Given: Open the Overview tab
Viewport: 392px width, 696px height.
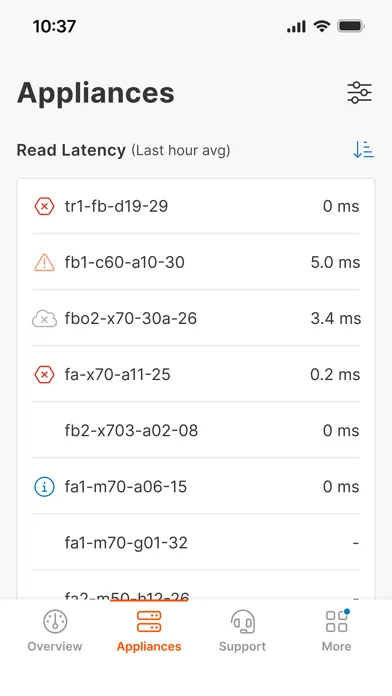Looking at the screenshot, I should coord(55,630).
